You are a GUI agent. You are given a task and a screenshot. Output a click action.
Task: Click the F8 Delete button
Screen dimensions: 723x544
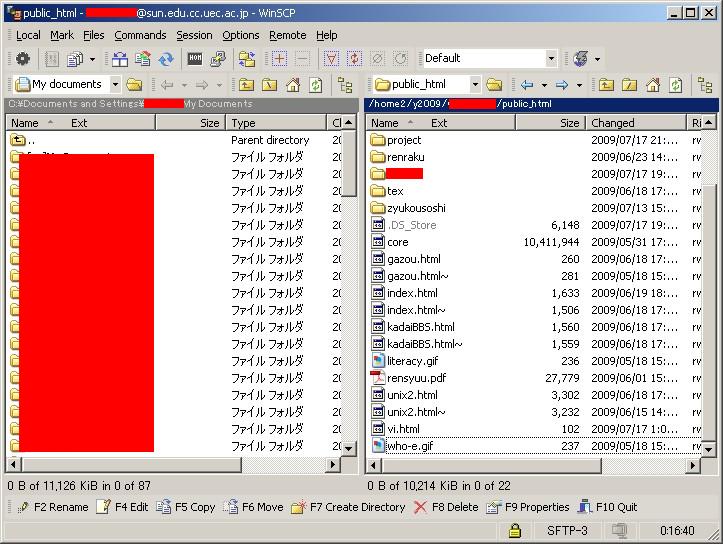click(x=446, y=507)
